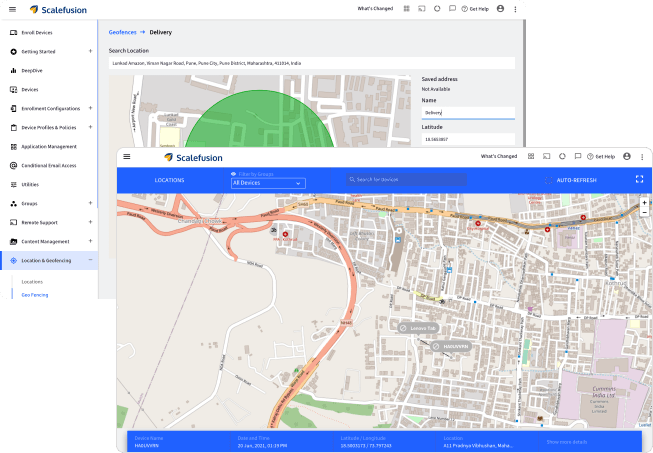Collapse Location & Geofencing sidebar section
Image resolution: width=653 pixels, height=453 pixels.
coord(90,260)
